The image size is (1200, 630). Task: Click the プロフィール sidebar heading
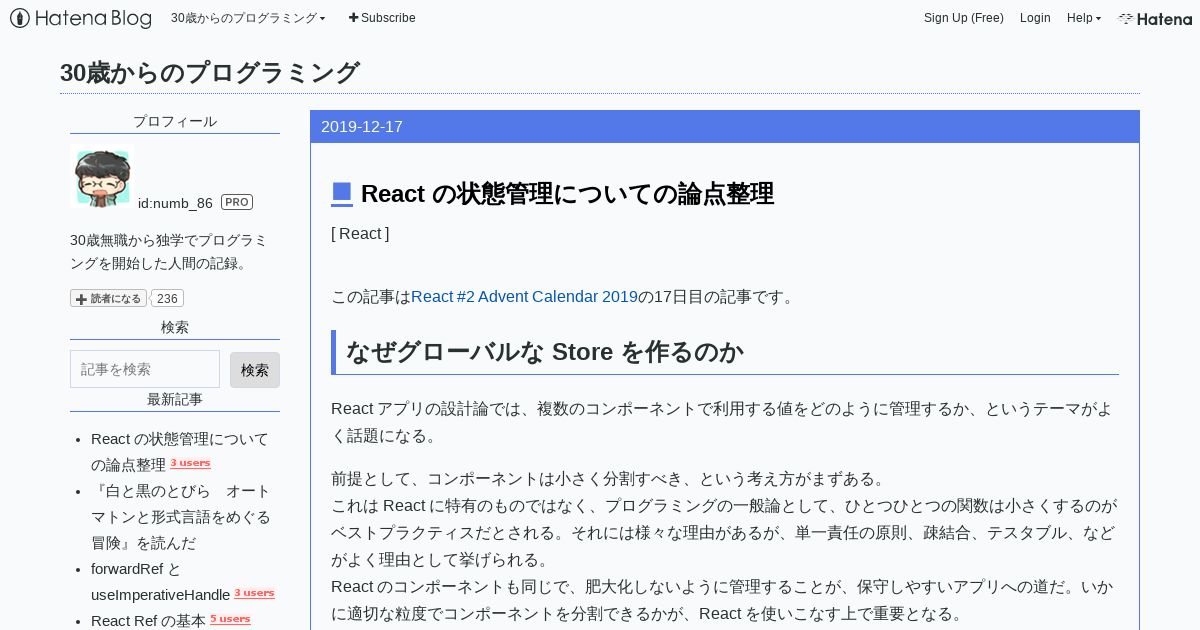(175, 121)
